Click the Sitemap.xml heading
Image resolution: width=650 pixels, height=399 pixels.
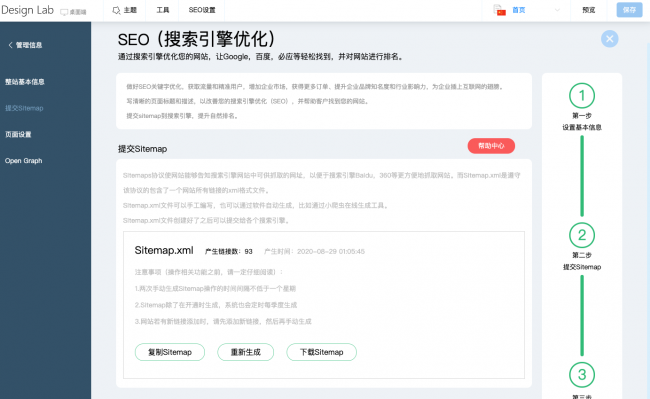click(164, 250)
